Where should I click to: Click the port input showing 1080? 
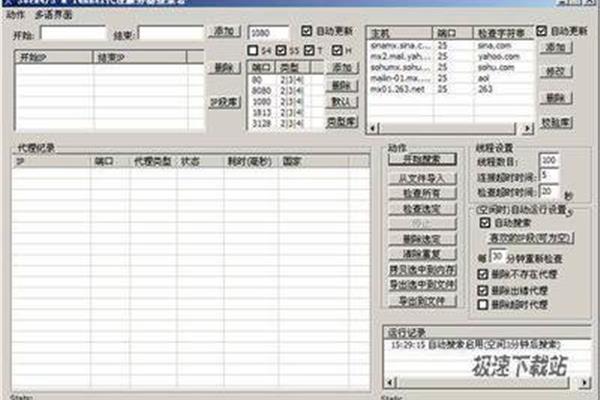point(268,33)
